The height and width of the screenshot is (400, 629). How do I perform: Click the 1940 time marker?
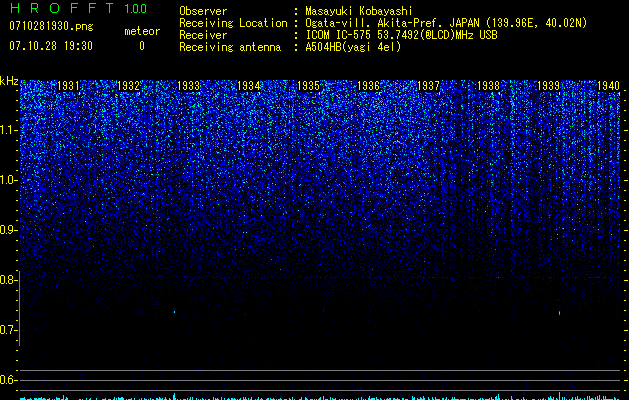pyautogui.click(x=608, y=86)
